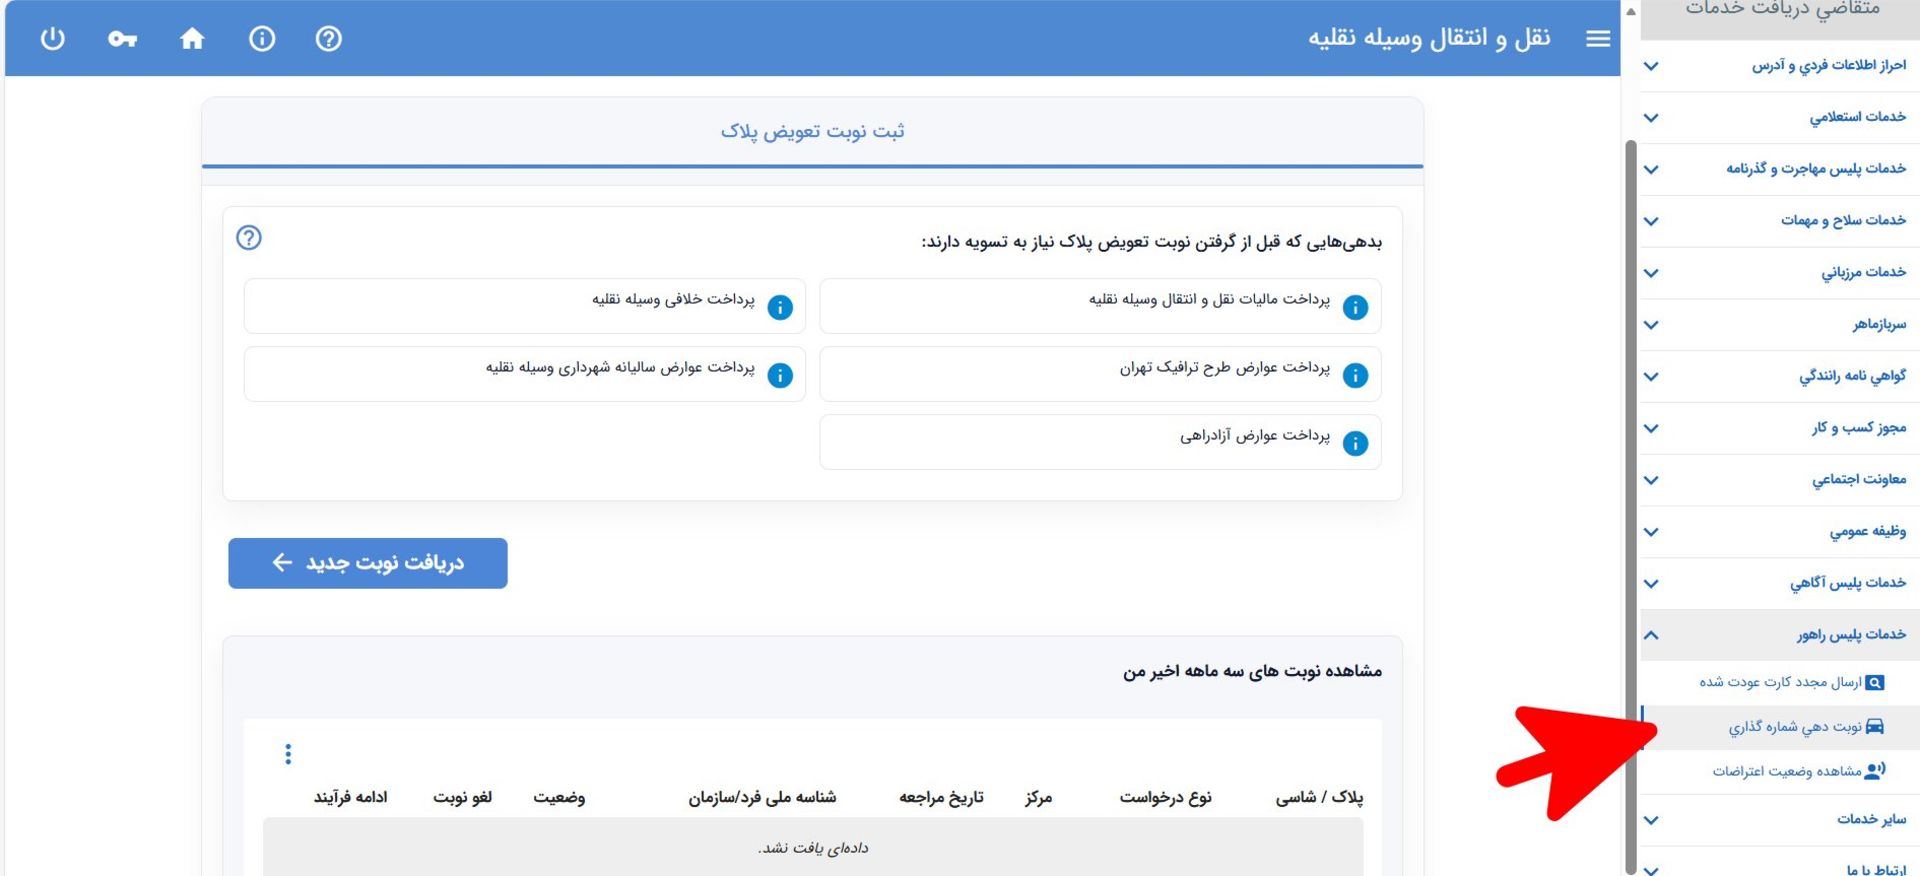The image size is (1920, 876).
Task: Click پرداخت عوارض آزادراهی text
Action: click(x=1254, y=436)
